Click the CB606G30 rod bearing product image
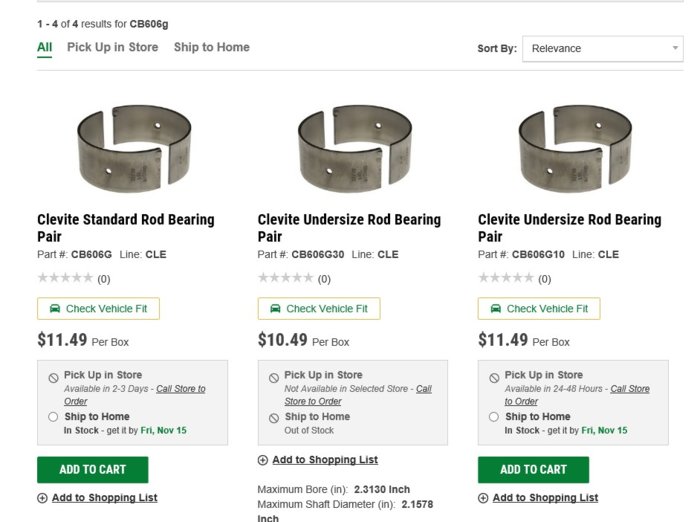The image size is (700, 522). pyautogui.click(x=355, y=149)
